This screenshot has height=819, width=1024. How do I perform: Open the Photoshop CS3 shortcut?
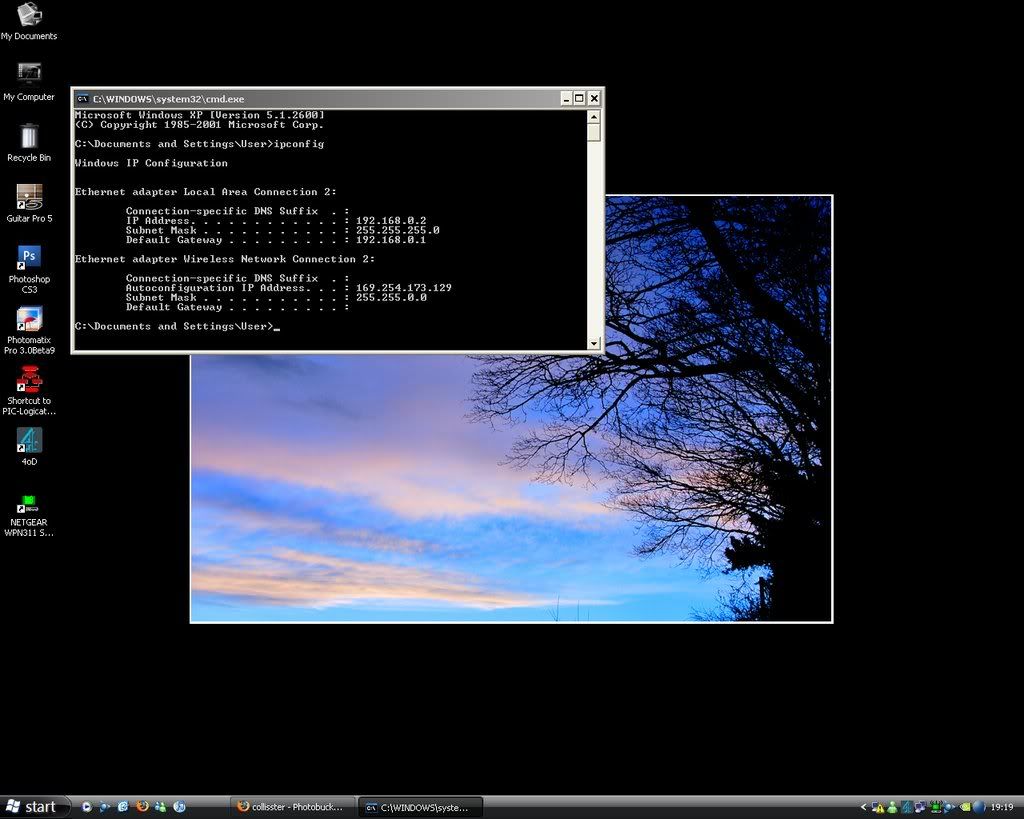point(29,258)
